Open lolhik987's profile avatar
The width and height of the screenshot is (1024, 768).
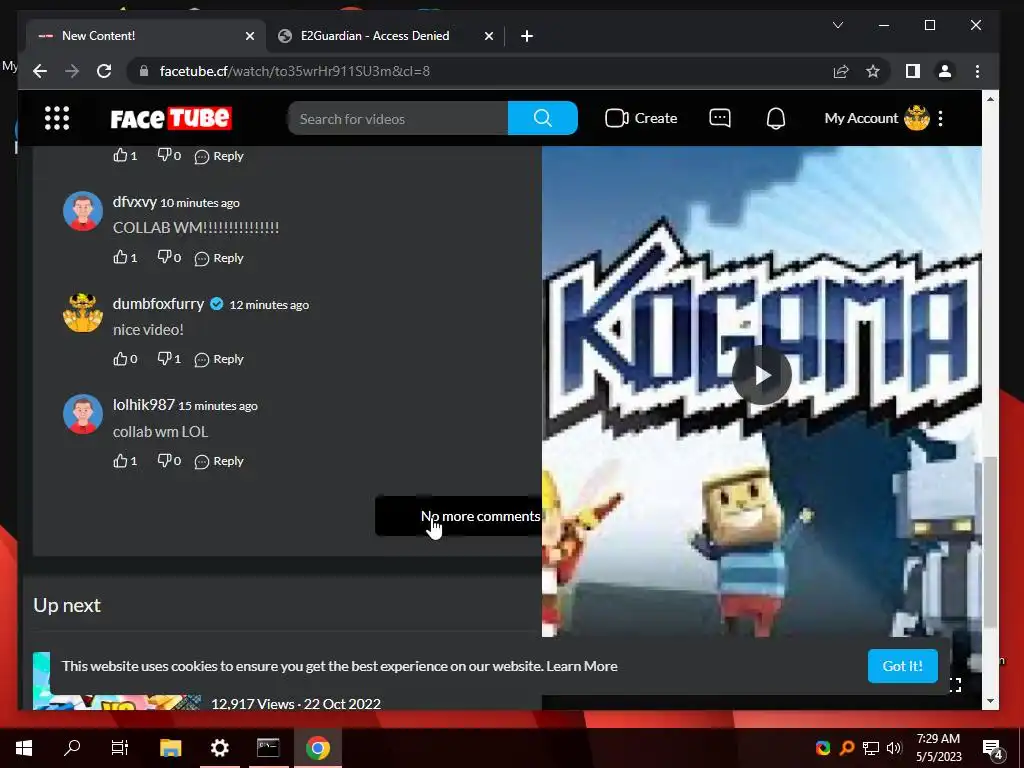click(82, 414)
